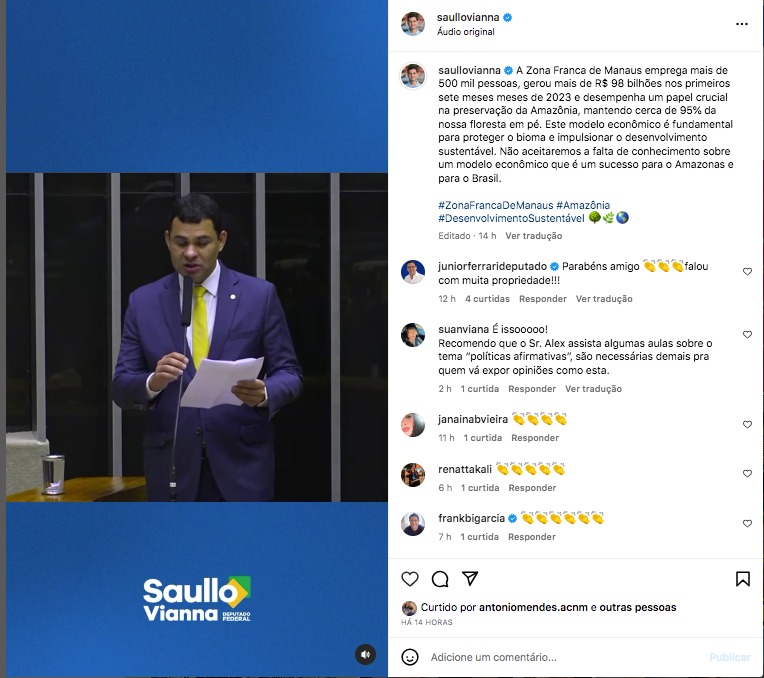Toggle video sound with speaker icon

pyautogui.click(x=365, y=654)
